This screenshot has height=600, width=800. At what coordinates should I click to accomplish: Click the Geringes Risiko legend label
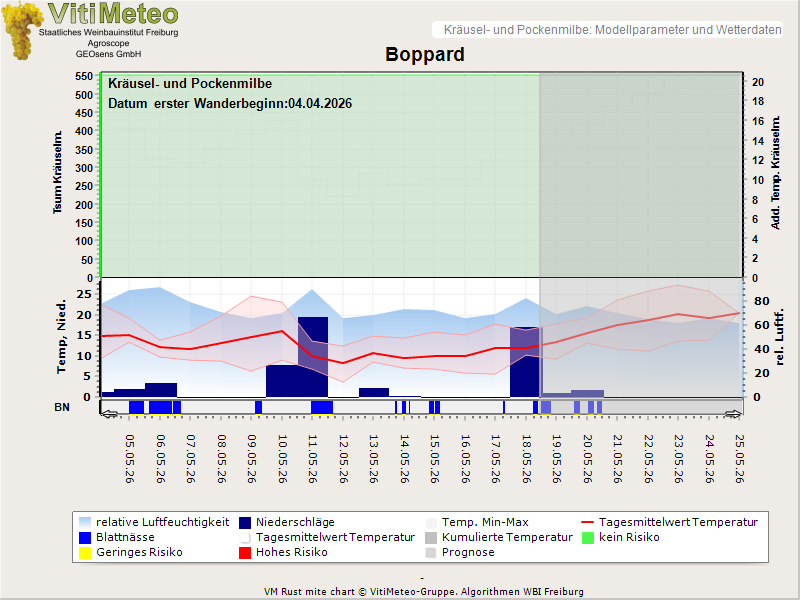tap(139, 553)
